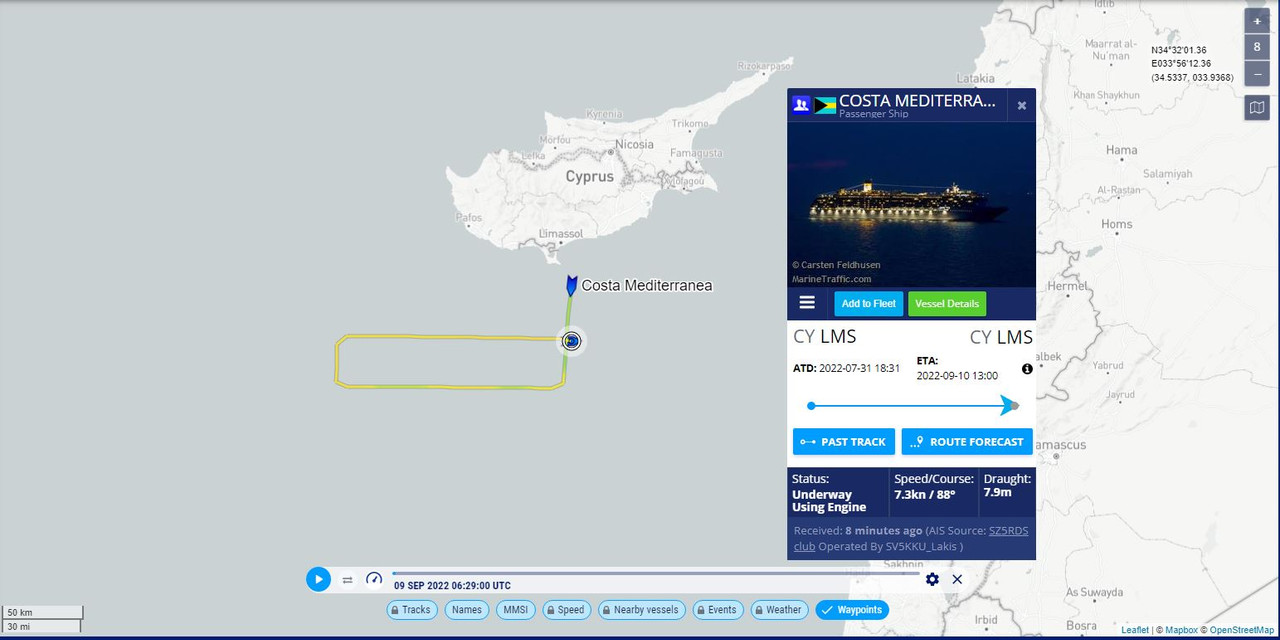
Task: Click the ETA info icon
Action: [1027, 369]
